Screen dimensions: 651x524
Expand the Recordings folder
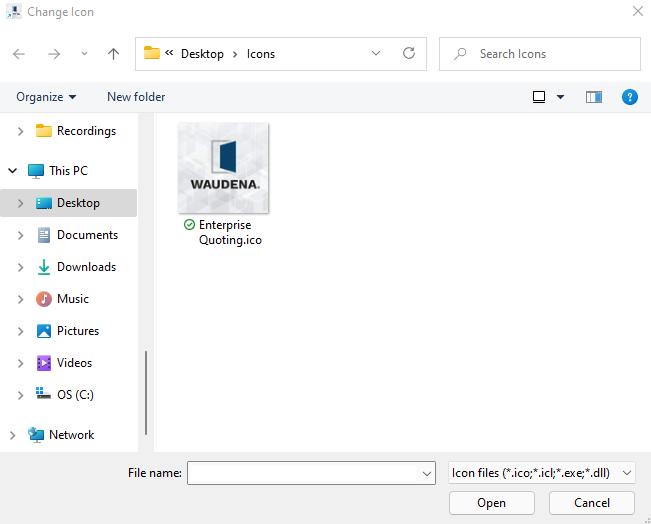(20, 132)
